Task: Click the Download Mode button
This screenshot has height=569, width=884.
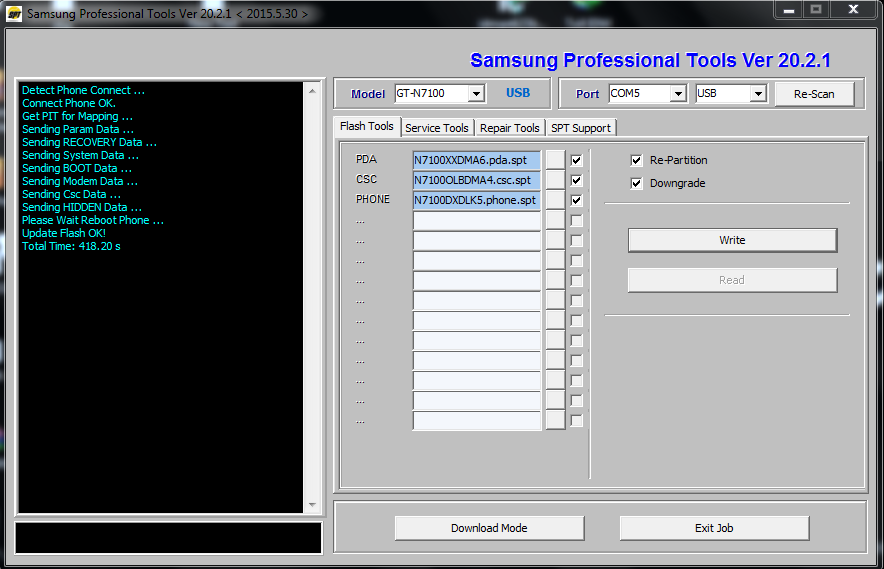Action: coord(489,528)
